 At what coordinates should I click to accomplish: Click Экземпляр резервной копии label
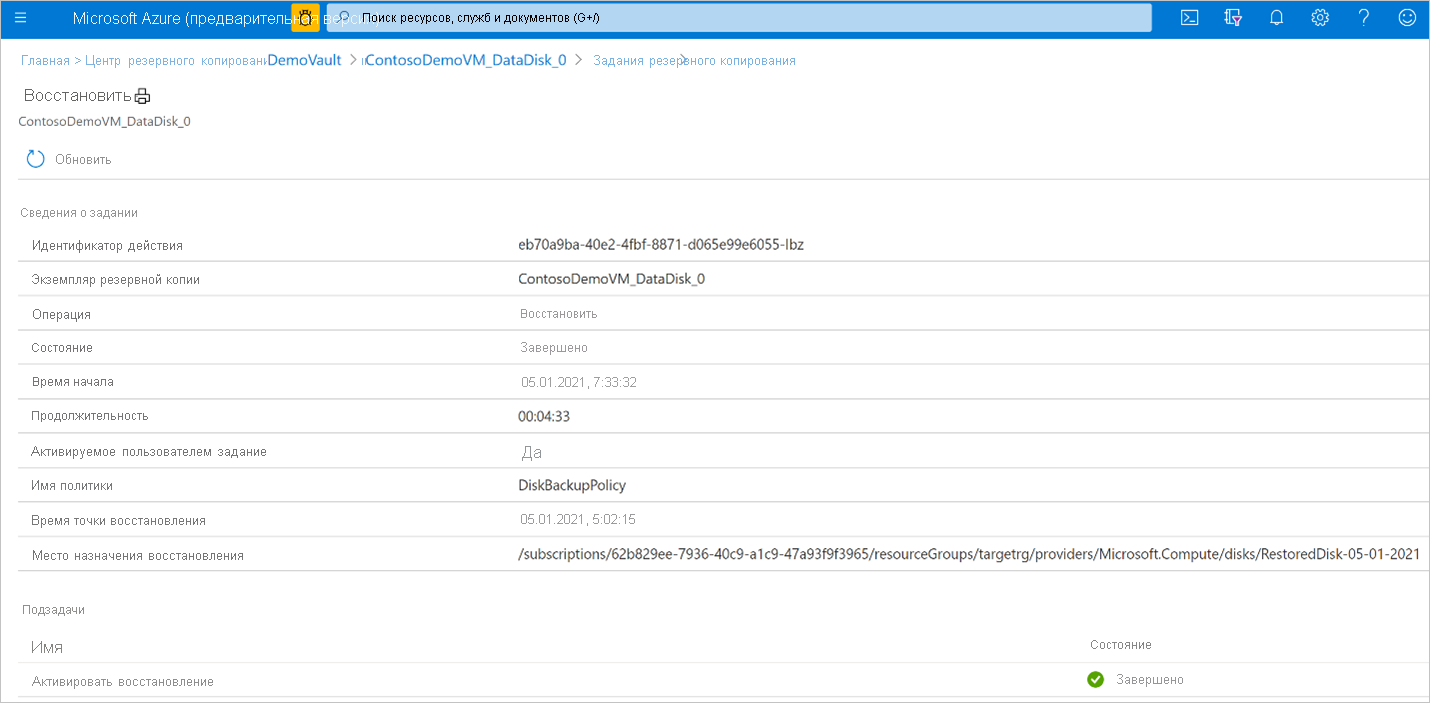point(116,280)
